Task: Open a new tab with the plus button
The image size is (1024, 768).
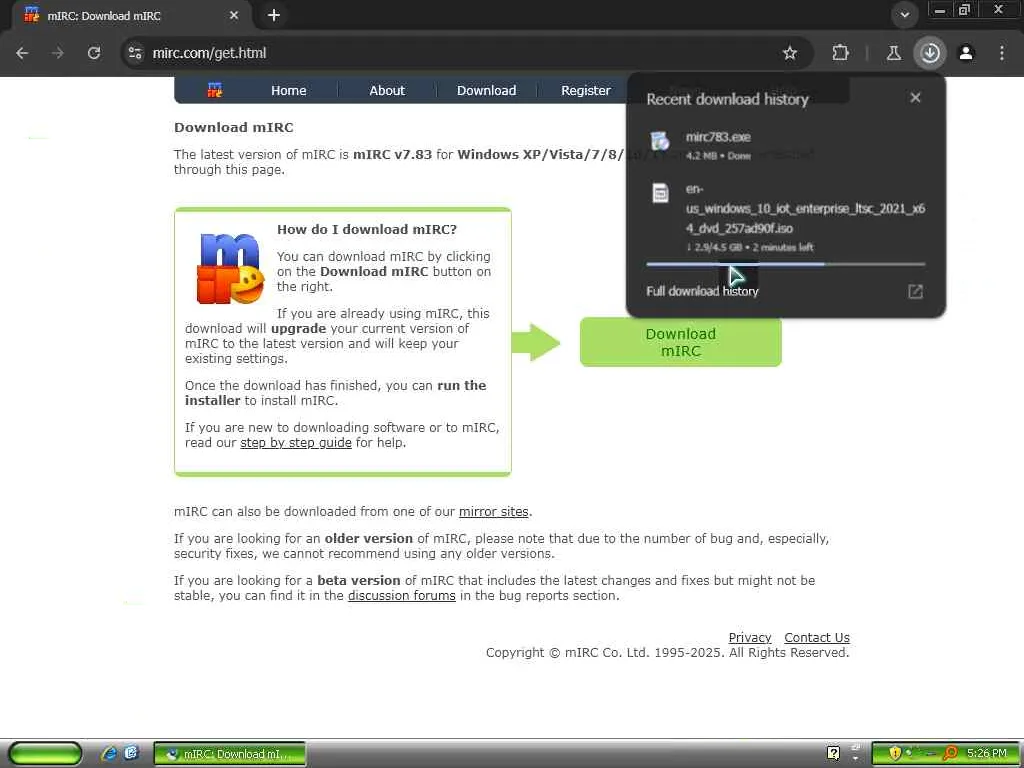Action: [x=274, y=15]
